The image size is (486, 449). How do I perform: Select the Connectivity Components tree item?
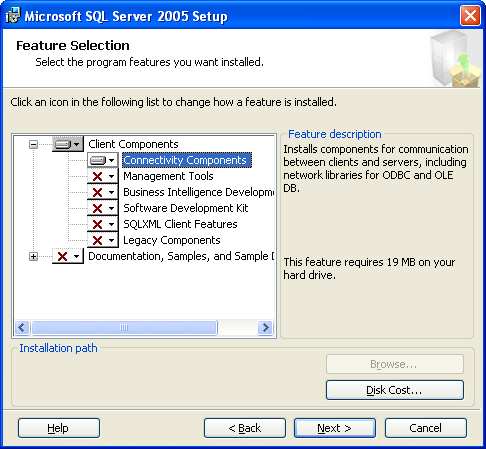point(185,160)
